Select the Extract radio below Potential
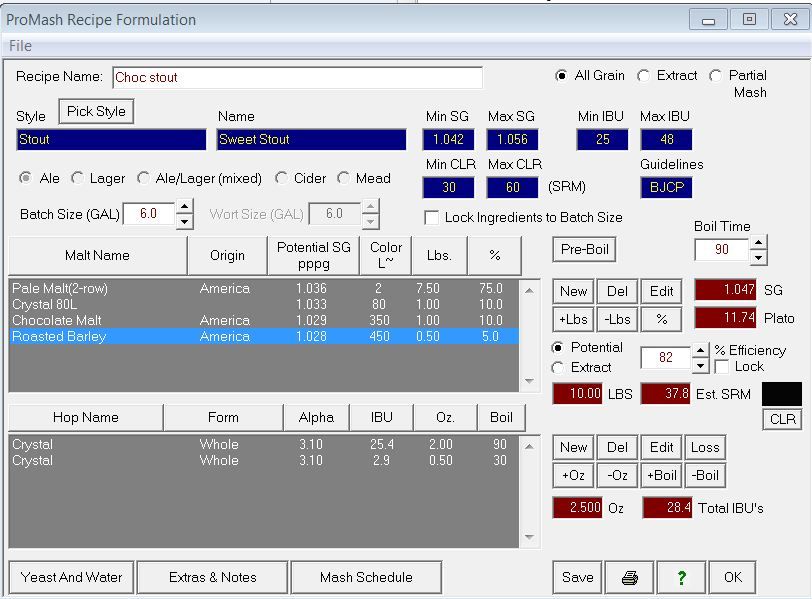 pyautogui.click(x=557, y=368)
